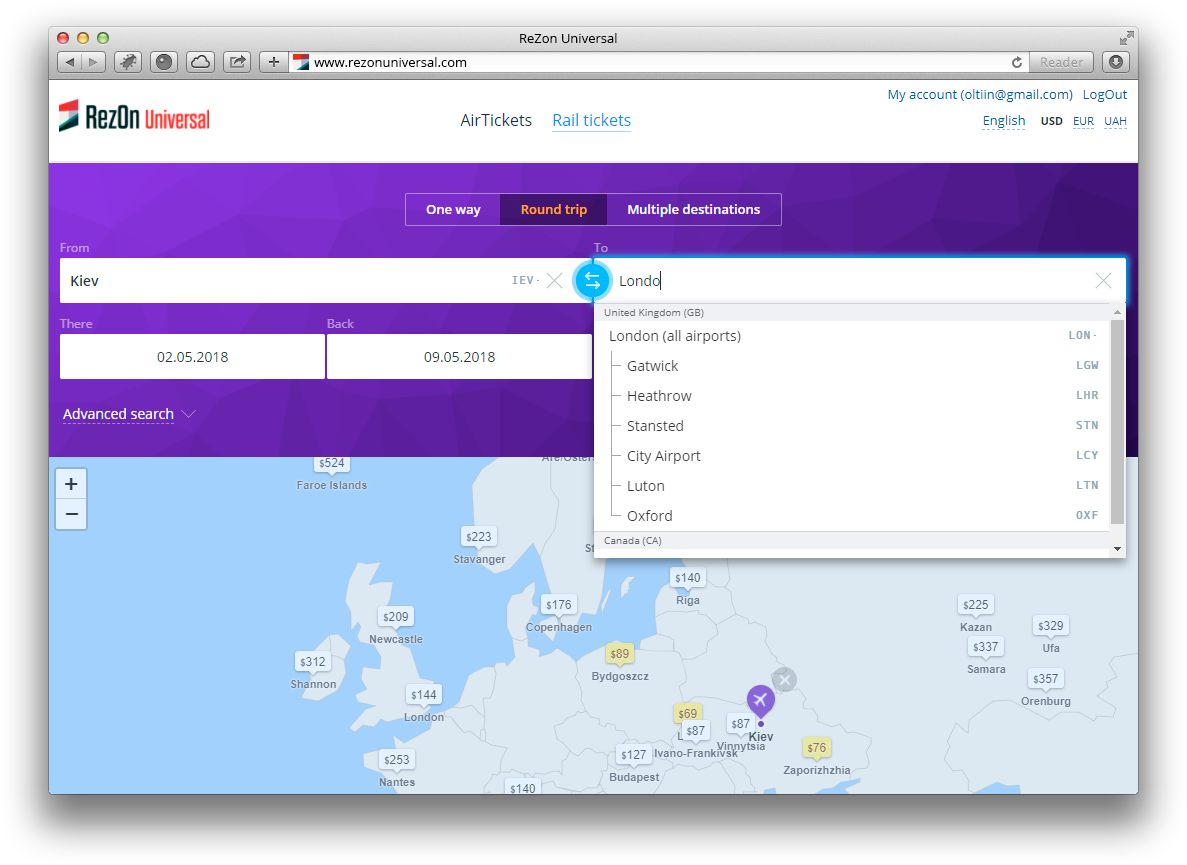The width and height of the screenshot is (1187, 865).
Task: Open the AirTickets section
Action: 496,120
